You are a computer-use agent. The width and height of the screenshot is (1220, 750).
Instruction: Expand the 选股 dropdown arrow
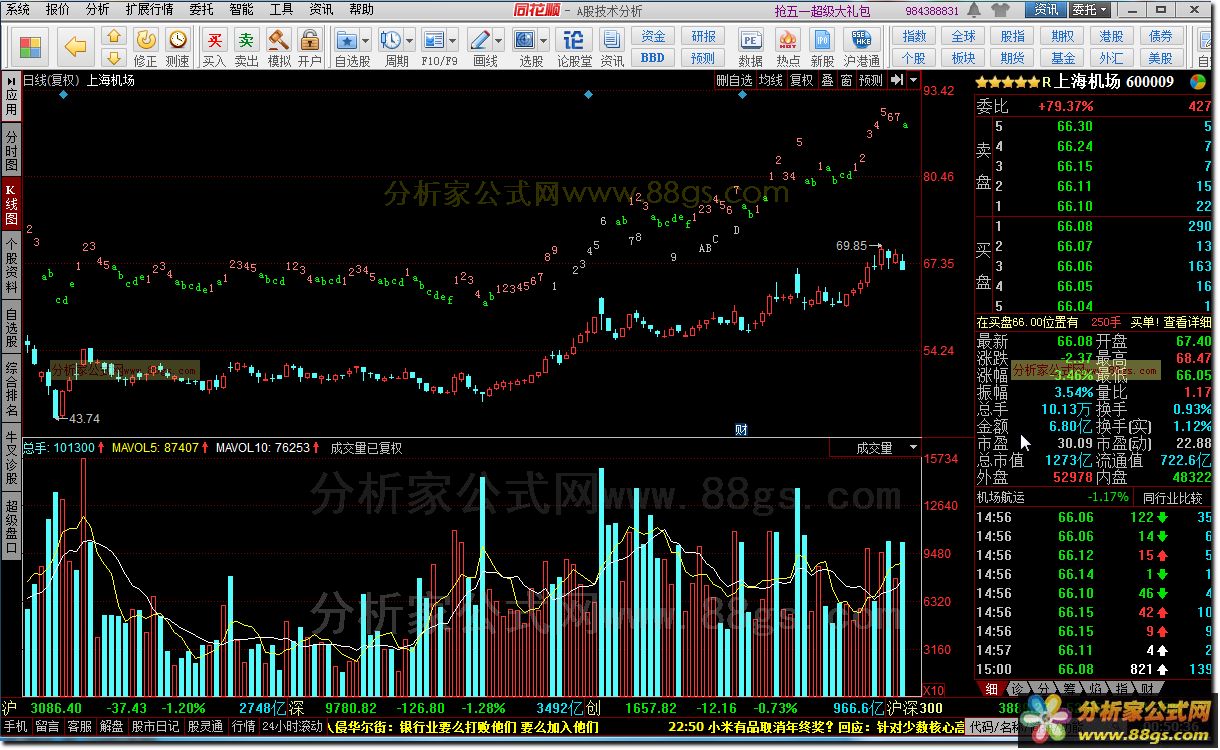pyautogui.click(x=544, y=41)
